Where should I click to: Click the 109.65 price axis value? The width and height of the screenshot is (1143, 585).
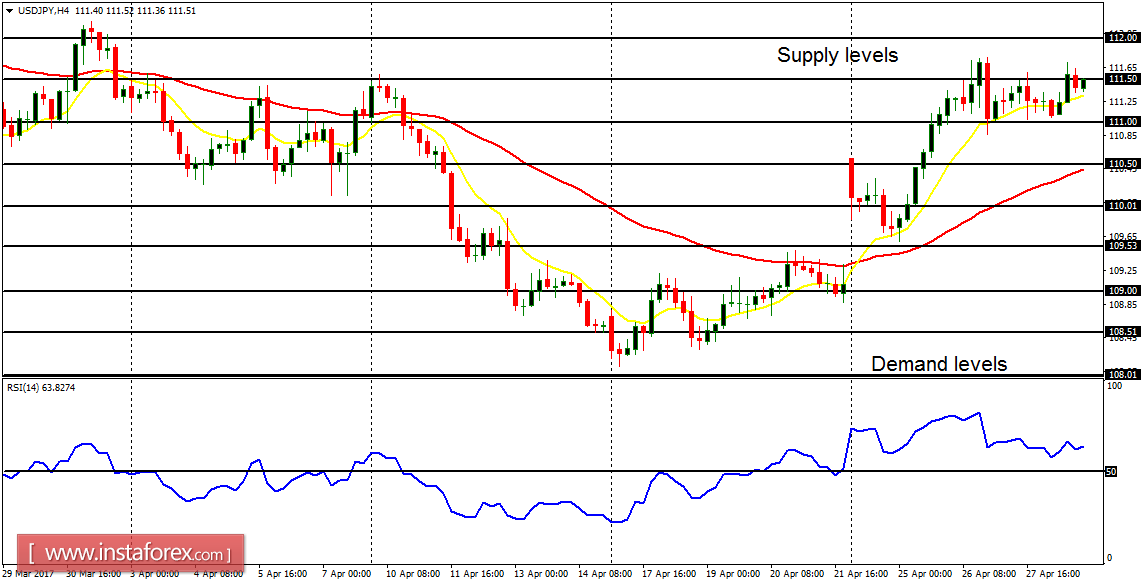point(1122,236)
